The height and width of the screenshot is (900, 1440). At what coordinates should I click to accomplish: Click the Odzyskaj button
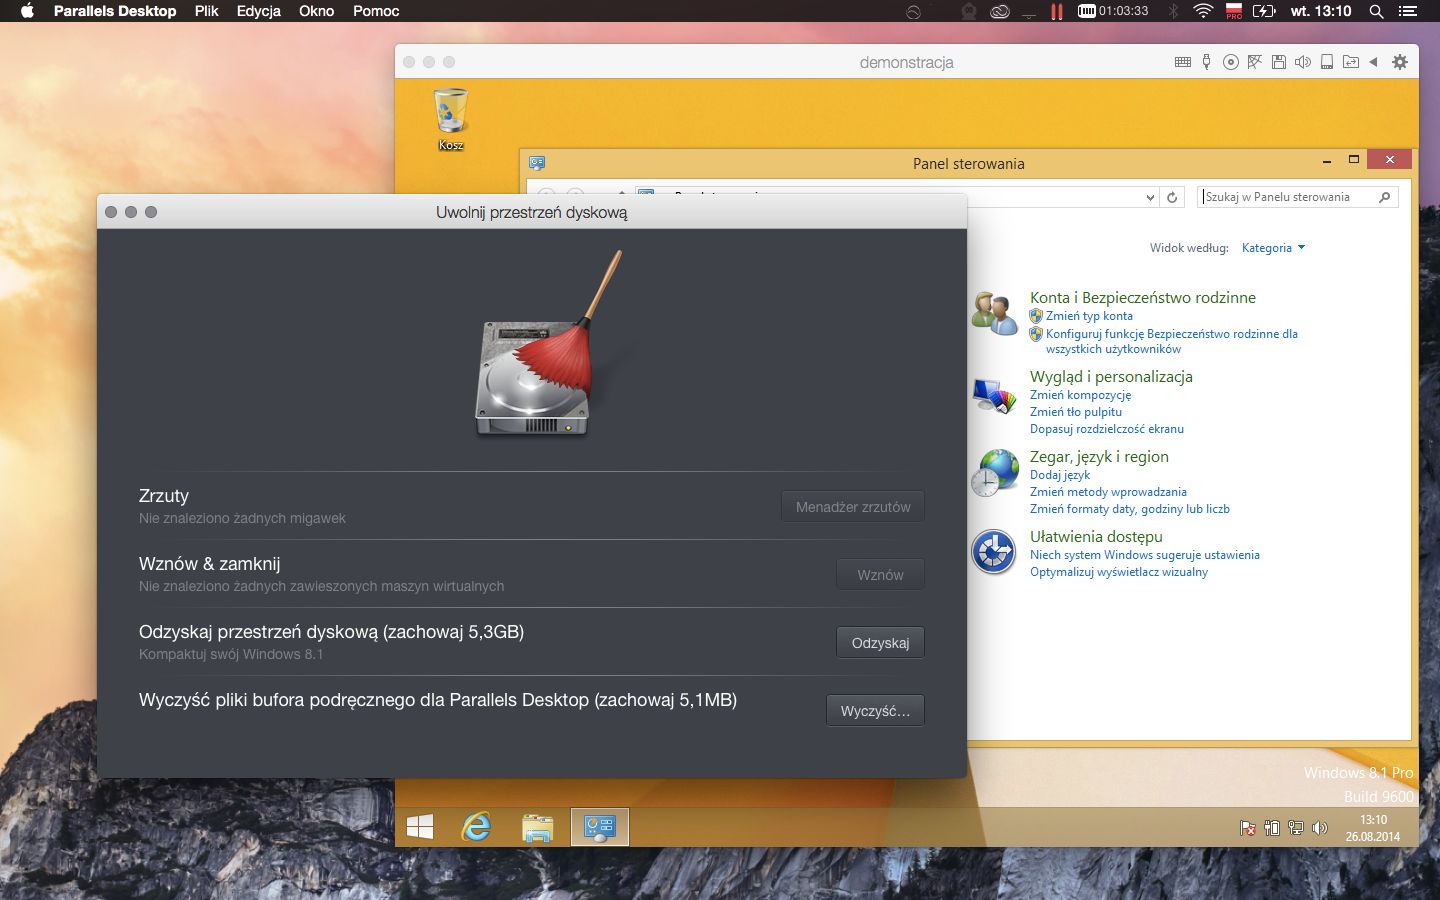880,643
